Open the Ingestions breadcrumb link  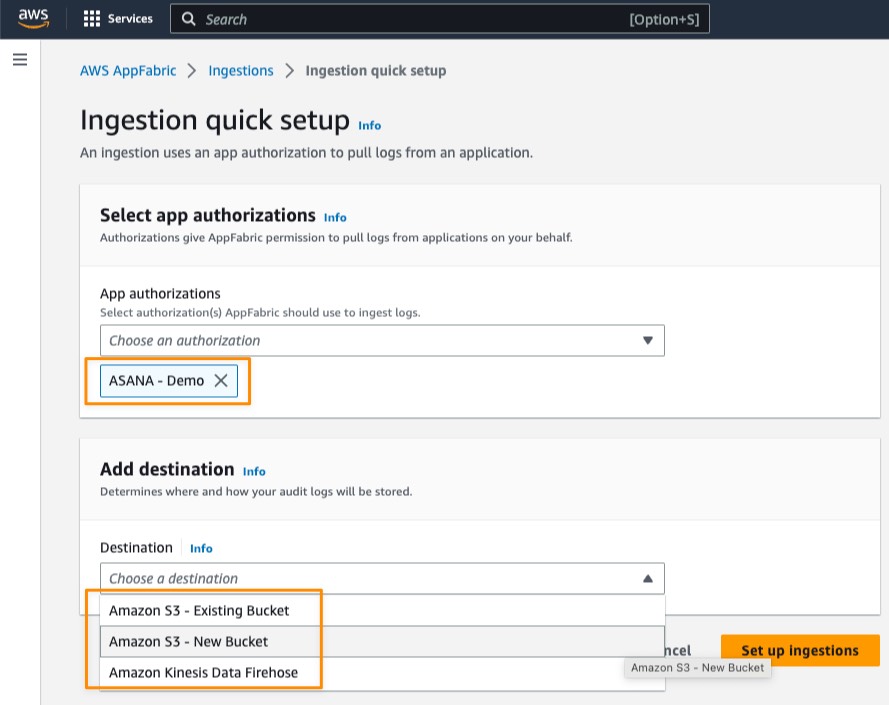point(240,70)
